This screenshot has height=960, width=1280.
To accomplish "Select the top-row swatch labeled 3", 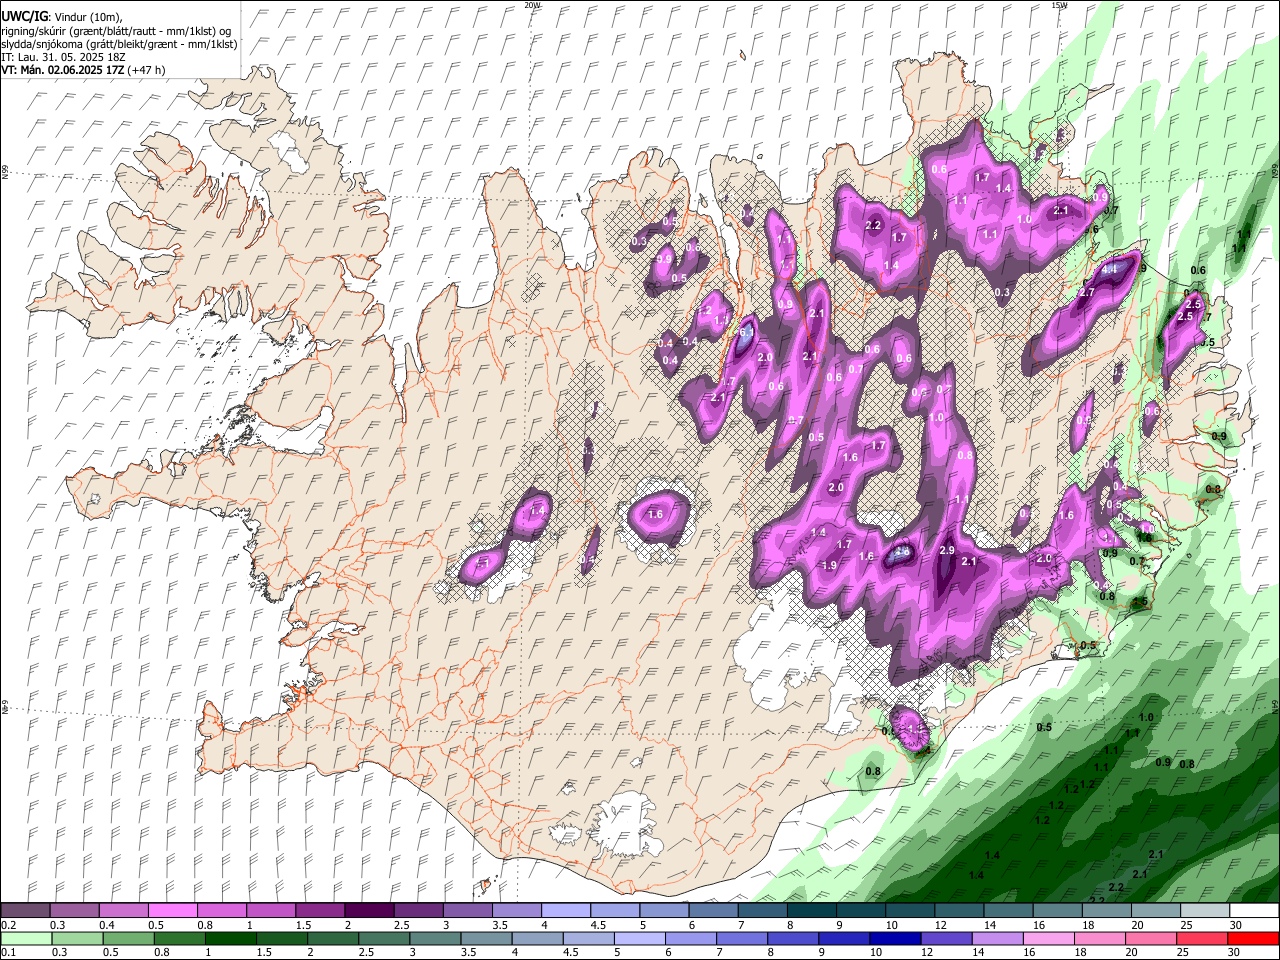I will (x=467, y=911).
